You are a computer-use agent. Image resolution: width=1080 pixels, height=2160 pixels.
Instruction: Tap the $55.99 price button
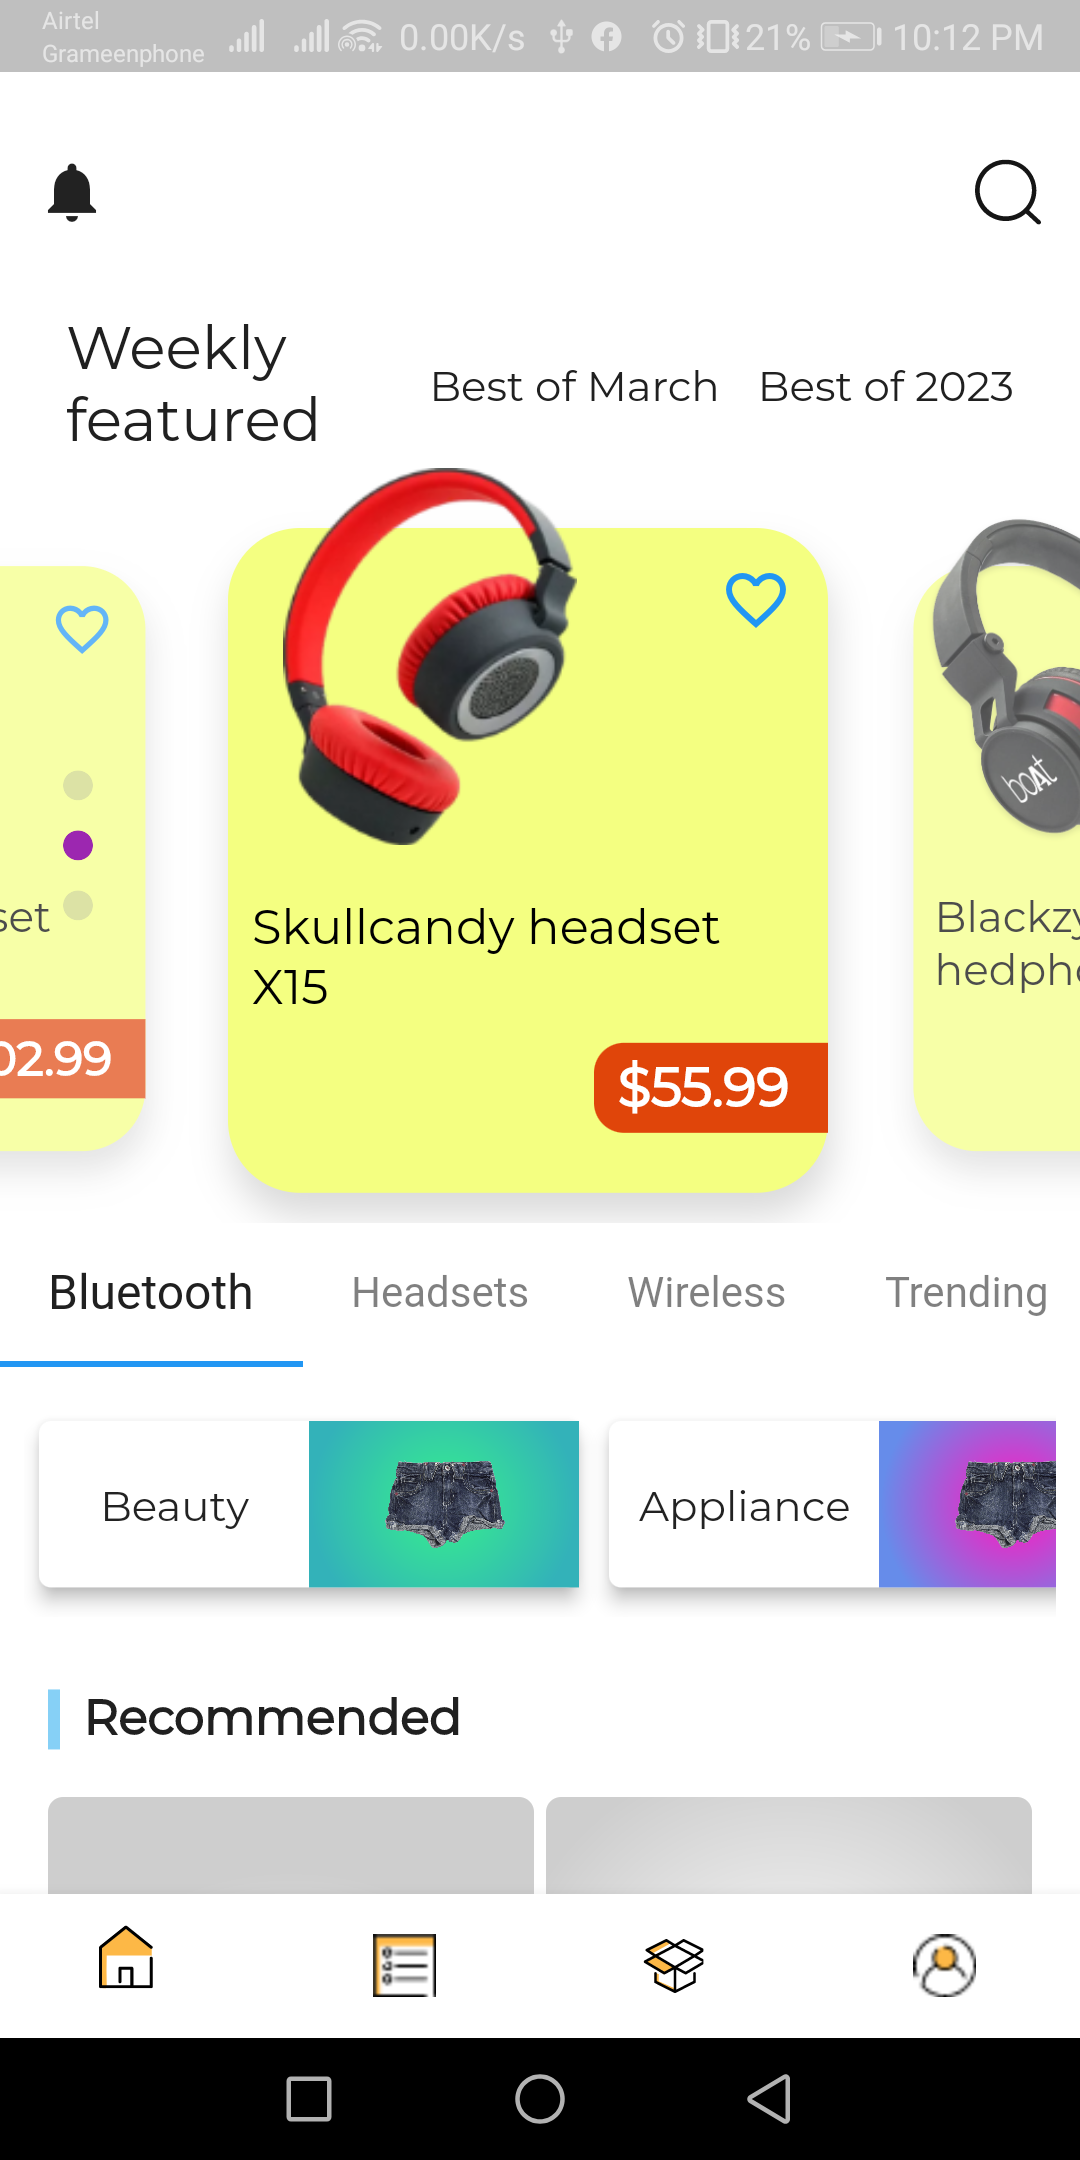[x=711, y=1088]
